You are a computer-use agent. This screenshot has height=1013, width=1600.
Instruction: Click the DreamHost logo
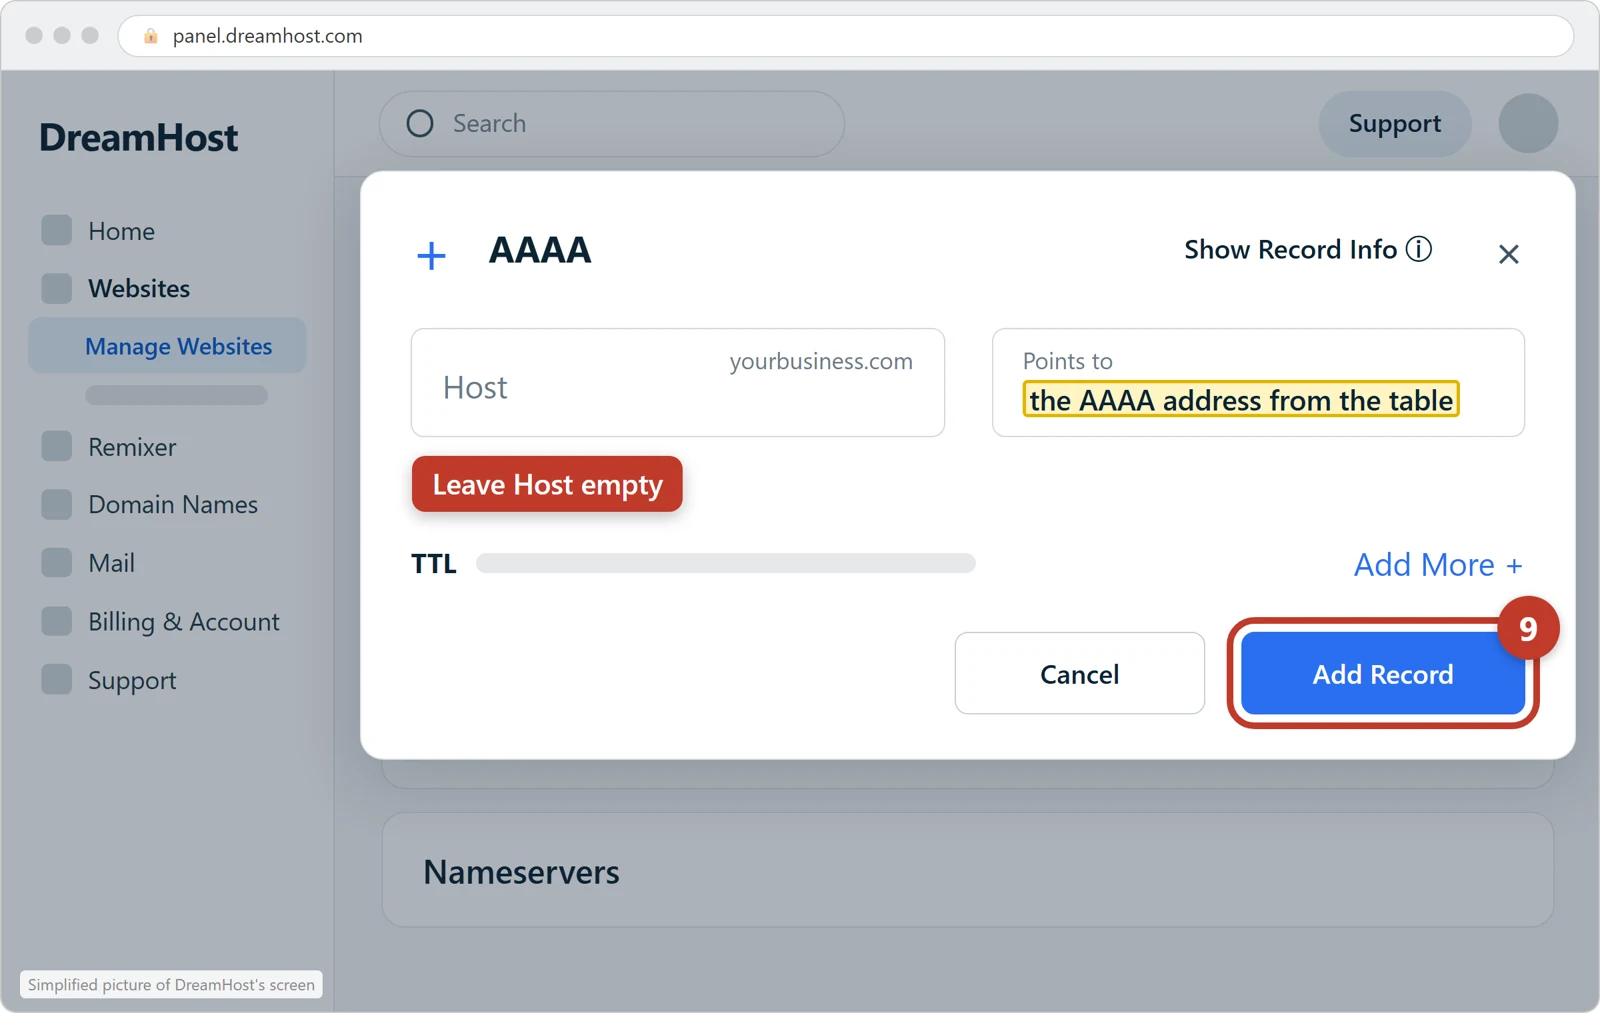[x=138, y=137]
